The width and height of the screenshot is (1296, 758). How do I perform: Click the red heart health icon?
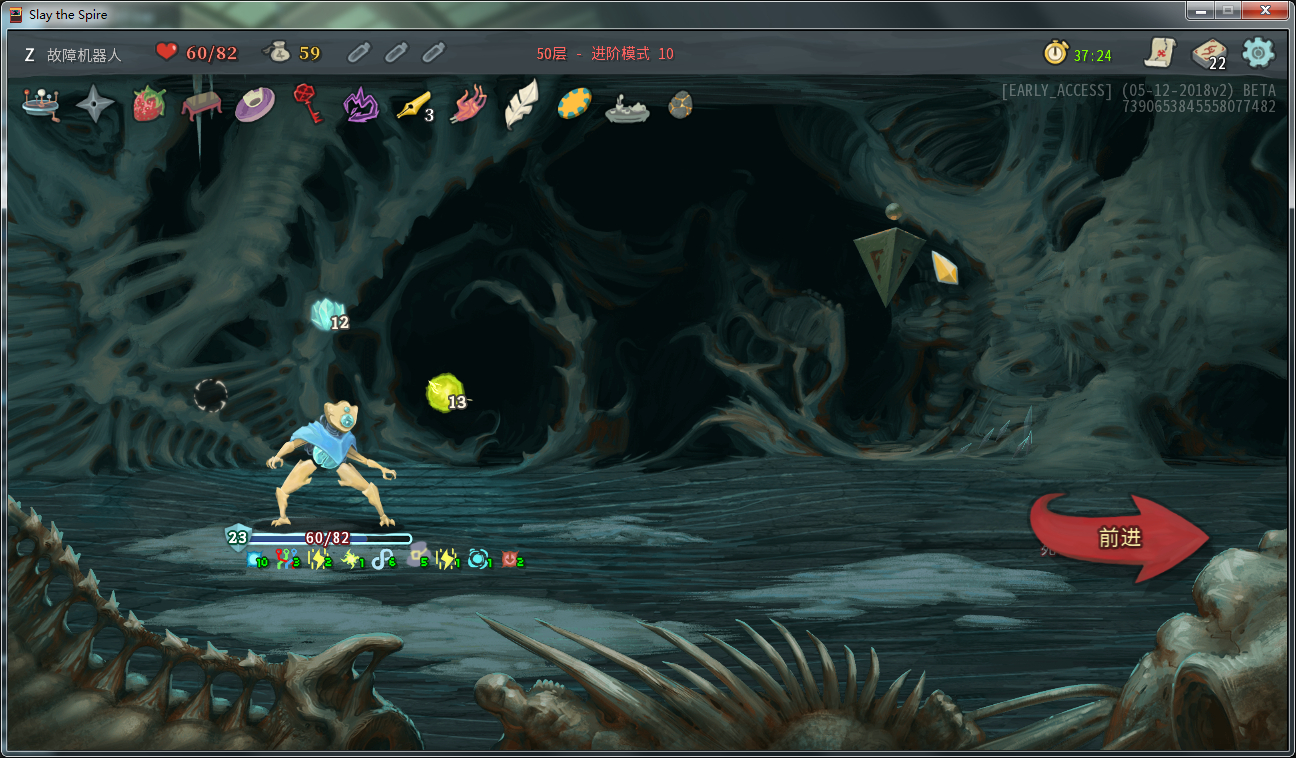point(167,52)
